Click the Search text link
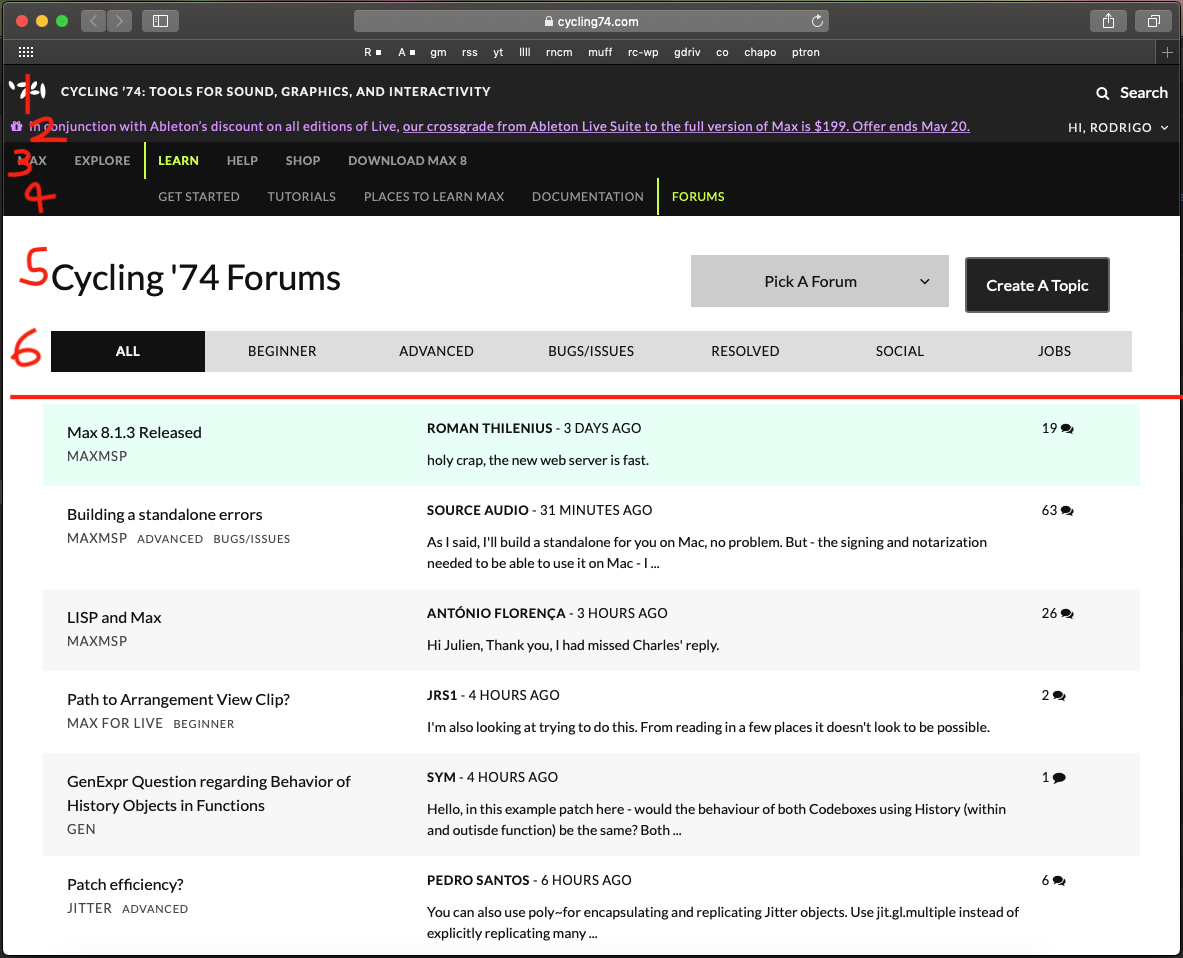The height and width of the screenshot is (958, 1183). pyautogui.click(x=1144, y=93)
